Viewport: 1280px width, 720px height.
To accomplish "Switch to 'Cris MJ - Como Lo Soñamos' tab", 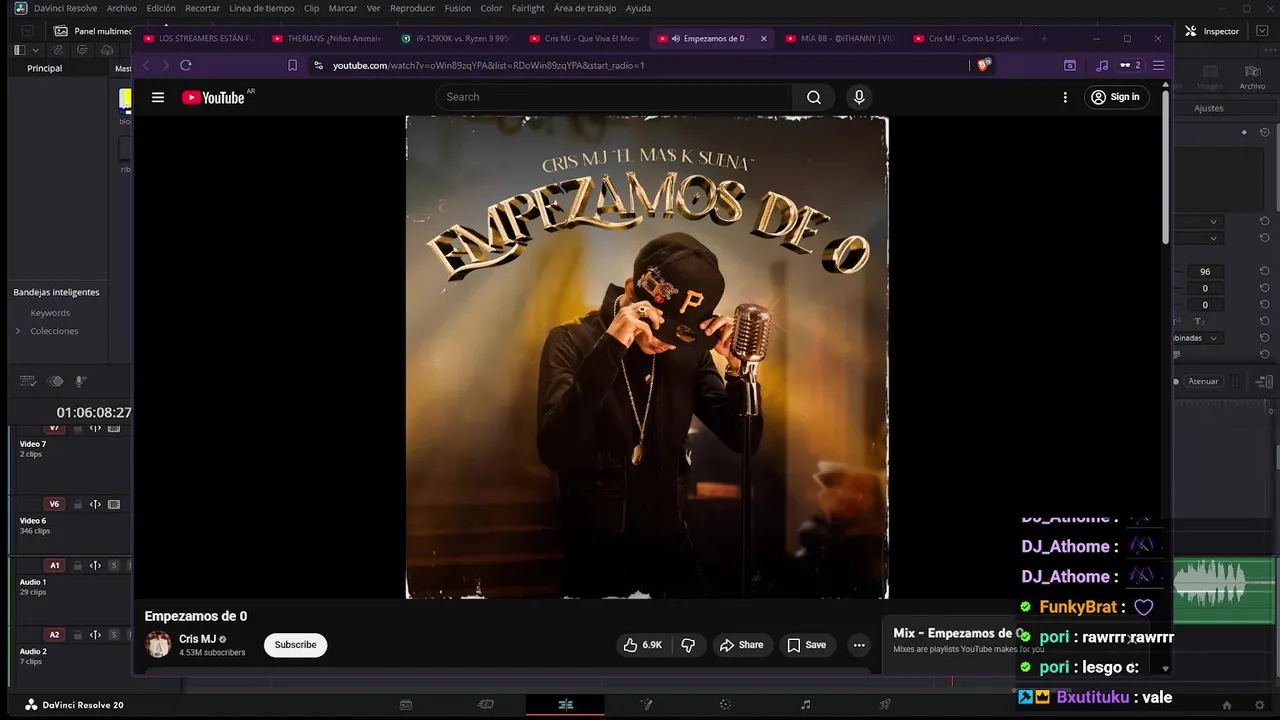I will 967,39.
